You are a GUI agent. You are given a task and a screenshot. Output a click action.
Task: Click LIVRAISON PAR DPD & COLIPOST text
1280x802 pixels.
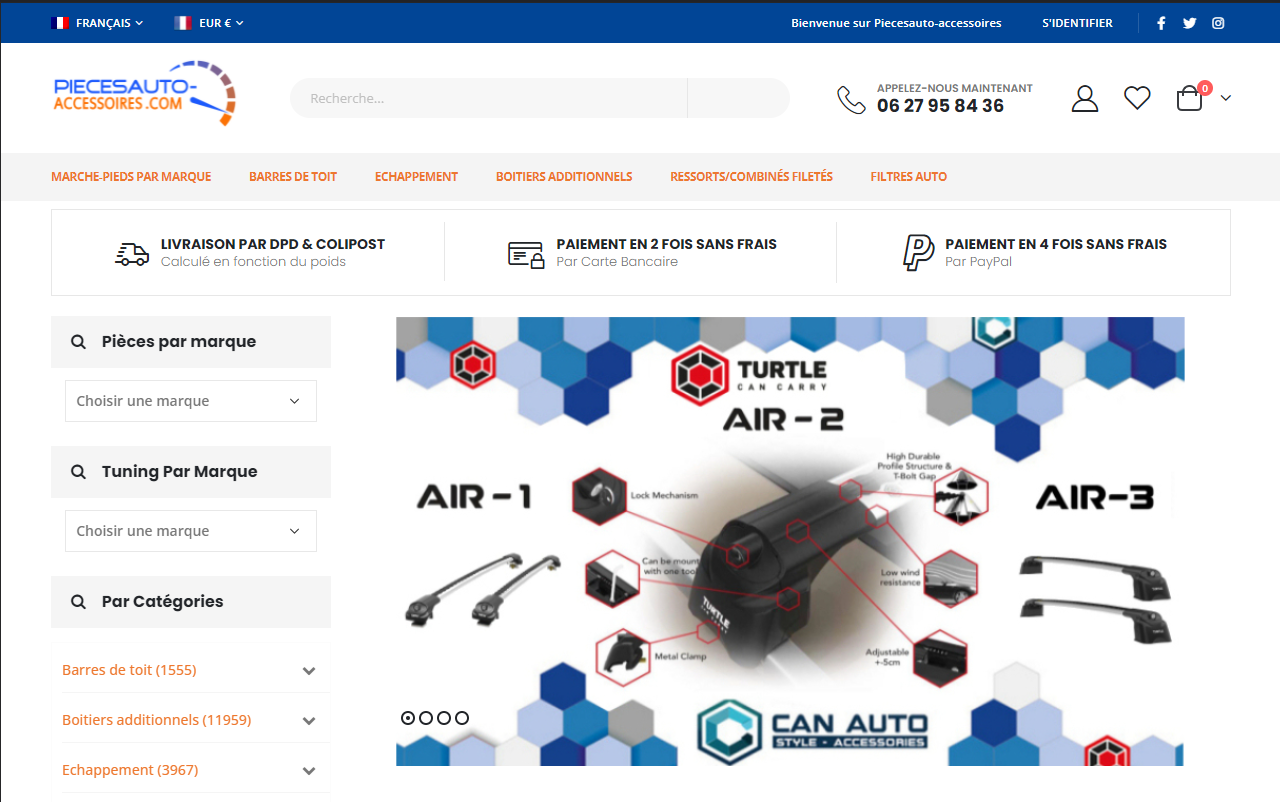273,244
